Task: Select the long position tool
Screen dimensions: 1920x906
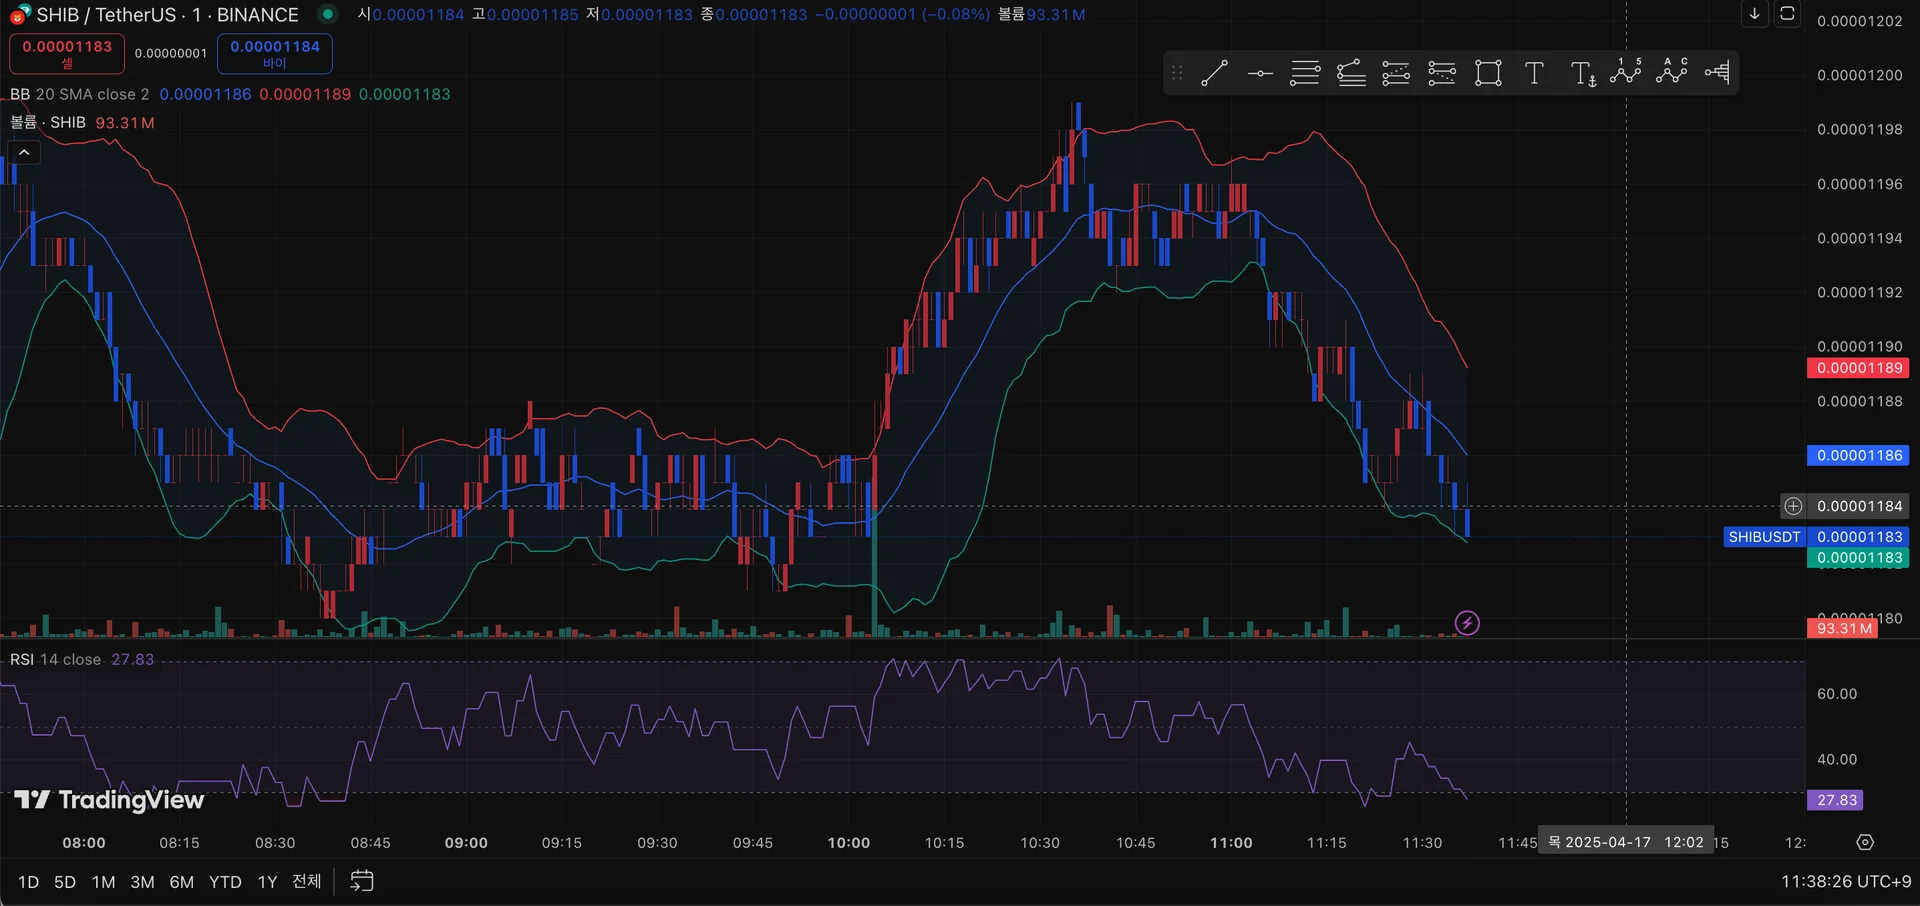Action: (x=1396, y=73)
